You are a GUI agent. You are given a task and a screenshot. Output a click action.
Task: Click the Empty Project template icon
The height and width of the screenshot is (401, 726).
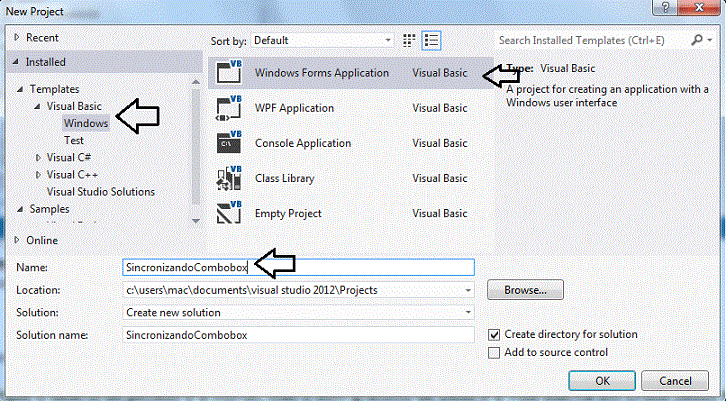pyautogui.click(x=229, y=213)
